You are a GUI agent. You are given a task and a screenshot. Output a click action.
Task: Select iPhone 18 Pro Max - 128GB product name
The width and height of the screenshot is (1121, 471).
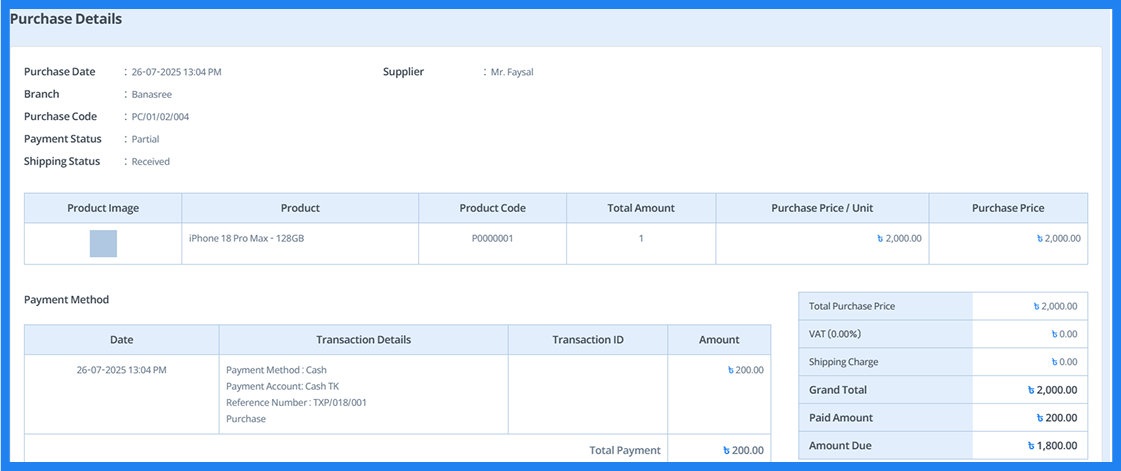point(247,239)
